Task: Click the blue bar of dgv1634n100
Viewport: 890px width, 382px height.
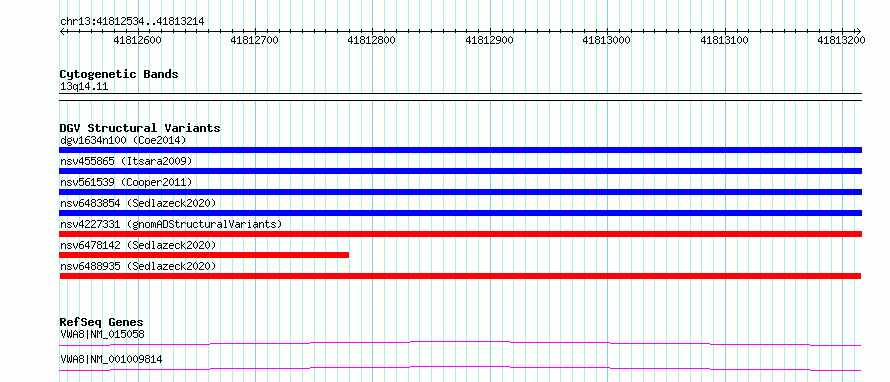Action: point(460,150)
